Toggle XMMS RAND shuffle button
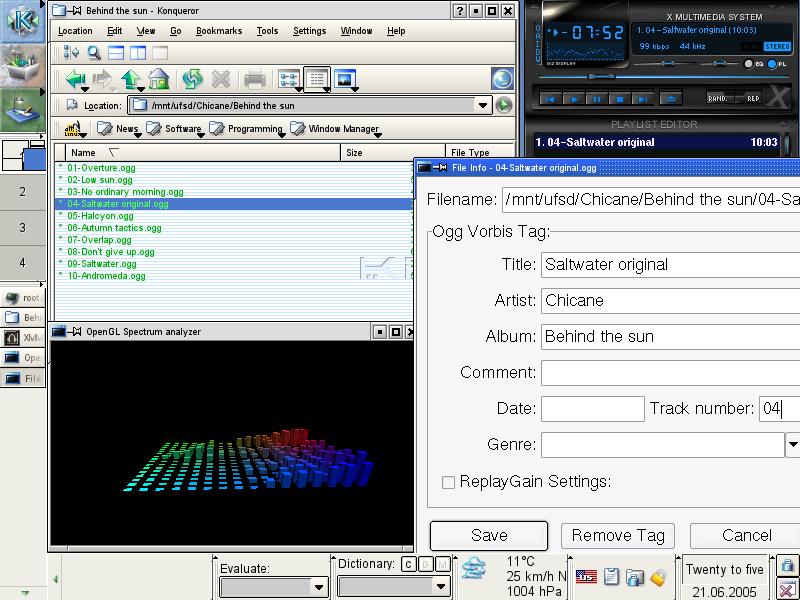 (x=719, y=98)
